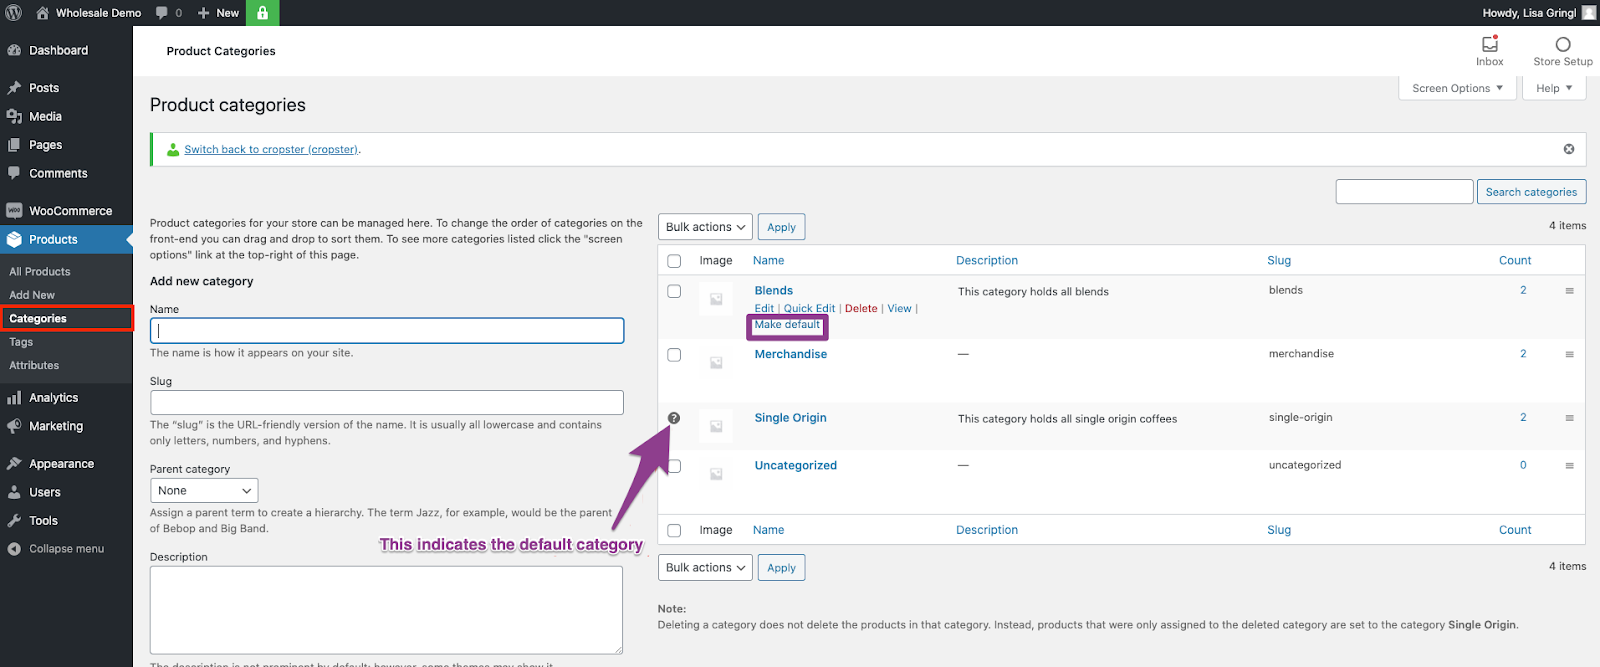This screenshot has height=667, width=1600.
Task: Click the top Apply button
Action: [781, 227]
